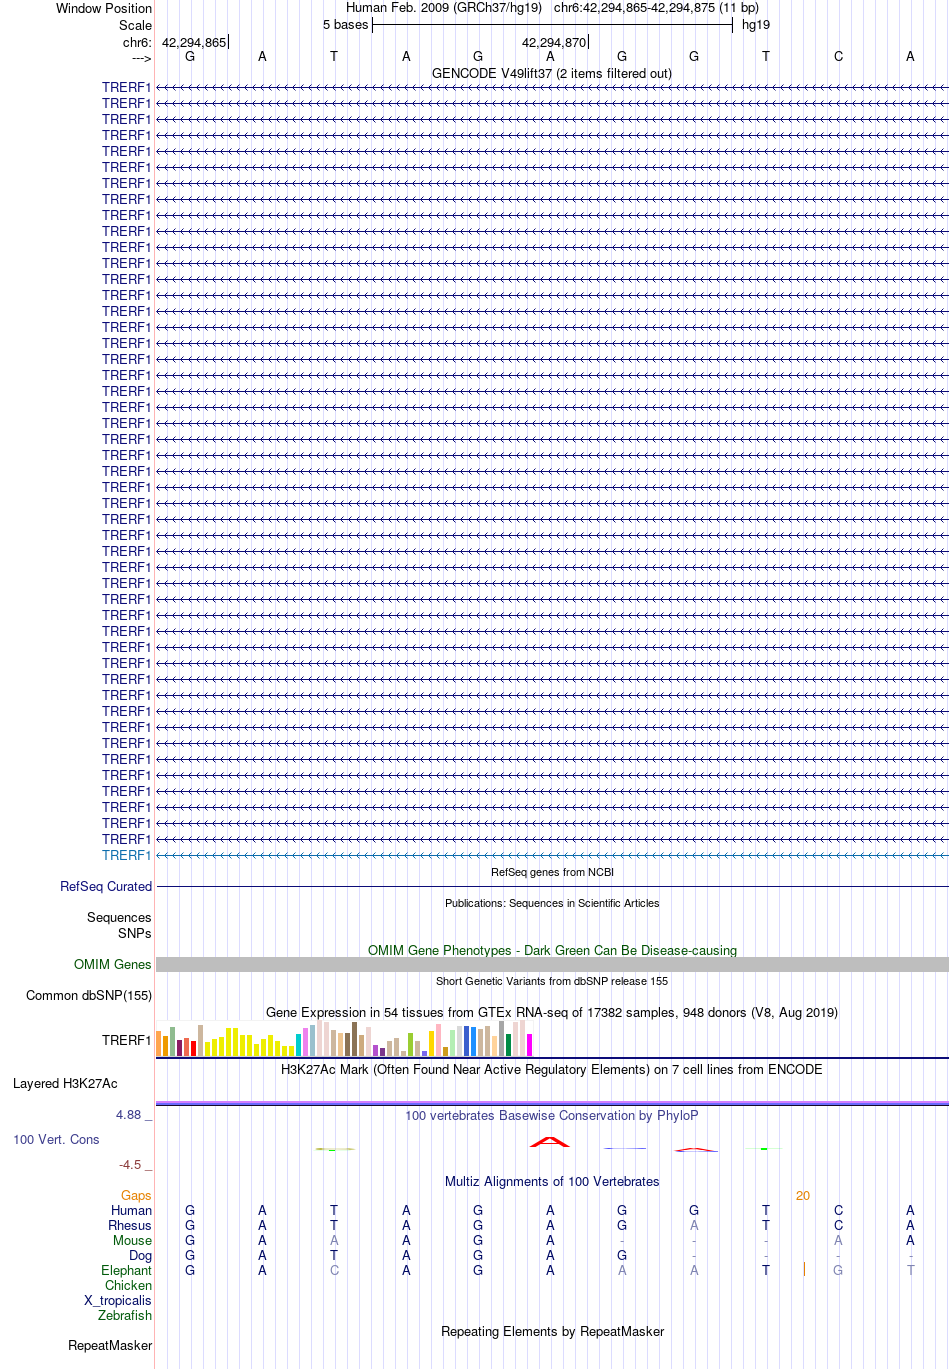
Task: Click the Common dbSNP(155) track label
Action: 89,995
